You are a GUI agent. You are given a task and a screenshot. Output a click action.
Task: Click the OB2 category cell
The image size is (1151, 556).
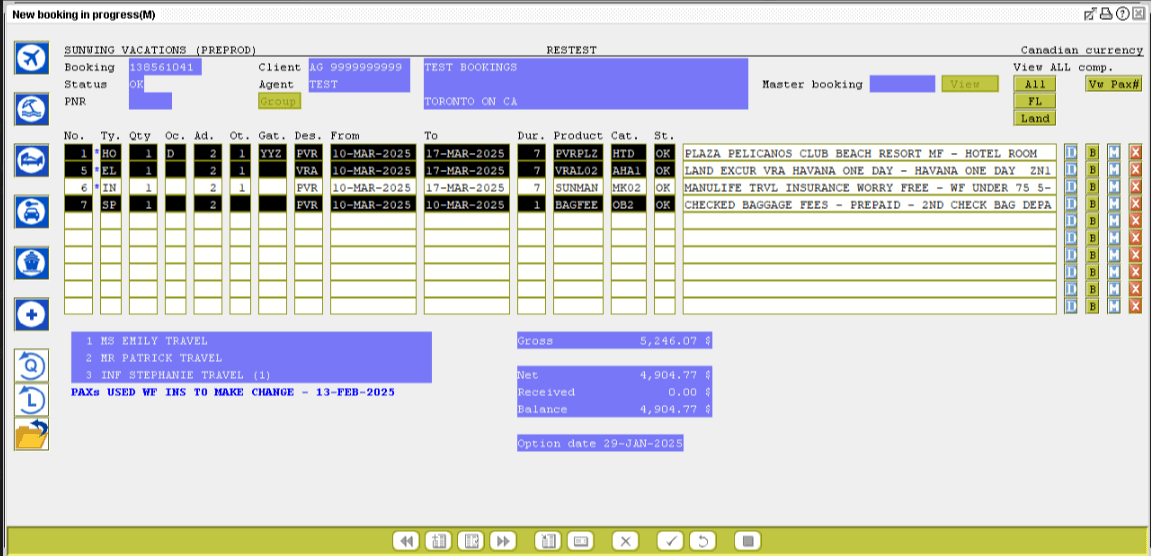point(628,204)
